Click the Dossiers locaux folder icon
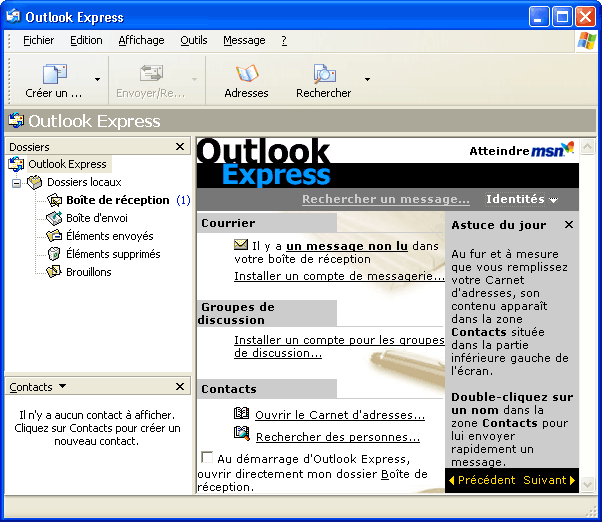This screenshot has height=522, width=602. point(35,182)
